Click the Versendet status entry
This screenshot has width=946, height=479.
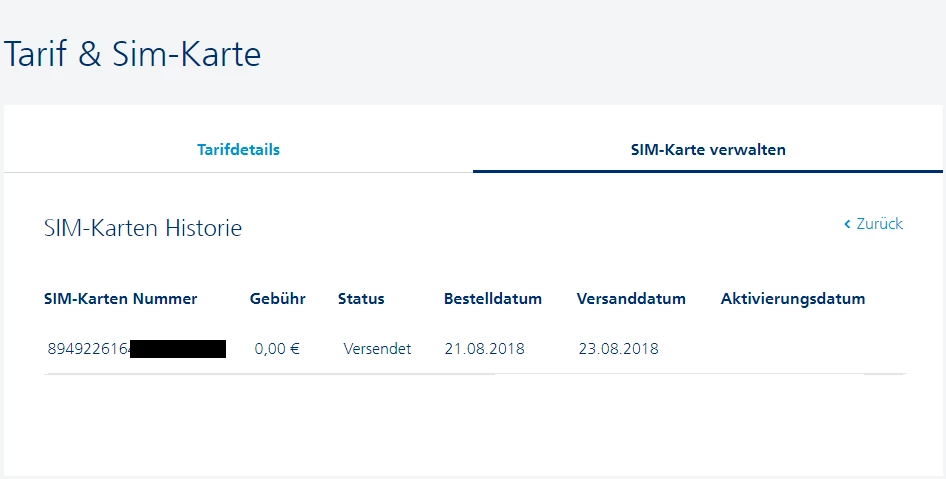click(377, 349)
